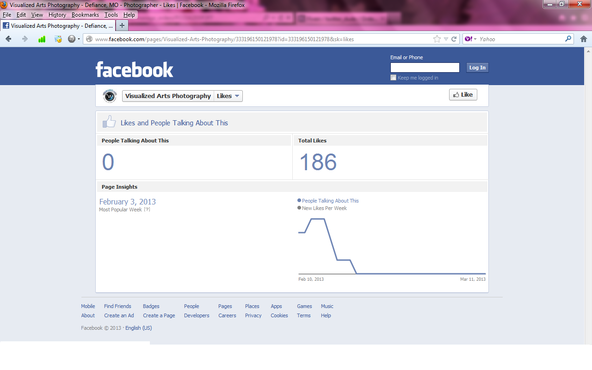Expand the Likes dropdown on page header
The width and height of the screenshot is (592, 370).
228,96
